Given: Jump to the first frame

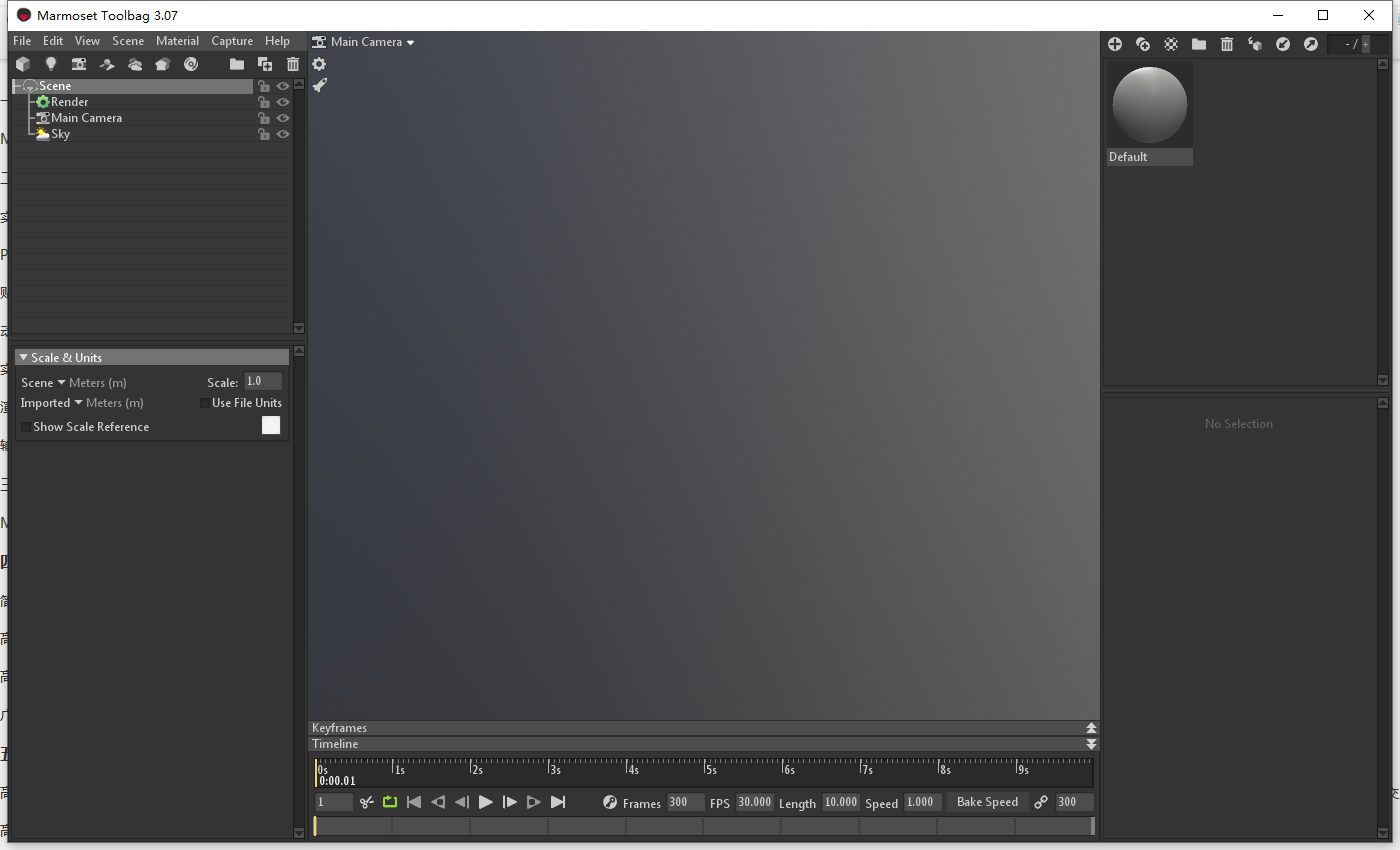Looking at the screenshot, I should [x=414, y=802].
